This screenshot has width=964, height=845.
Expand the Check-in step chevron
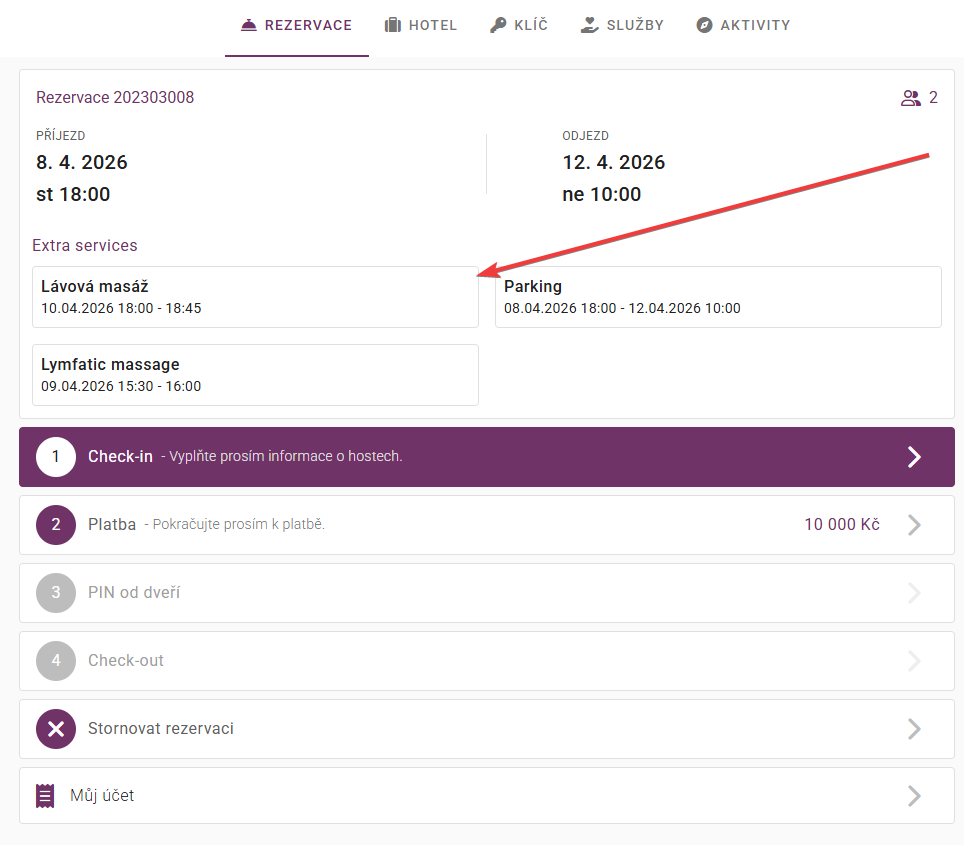[x=913, y=457]
